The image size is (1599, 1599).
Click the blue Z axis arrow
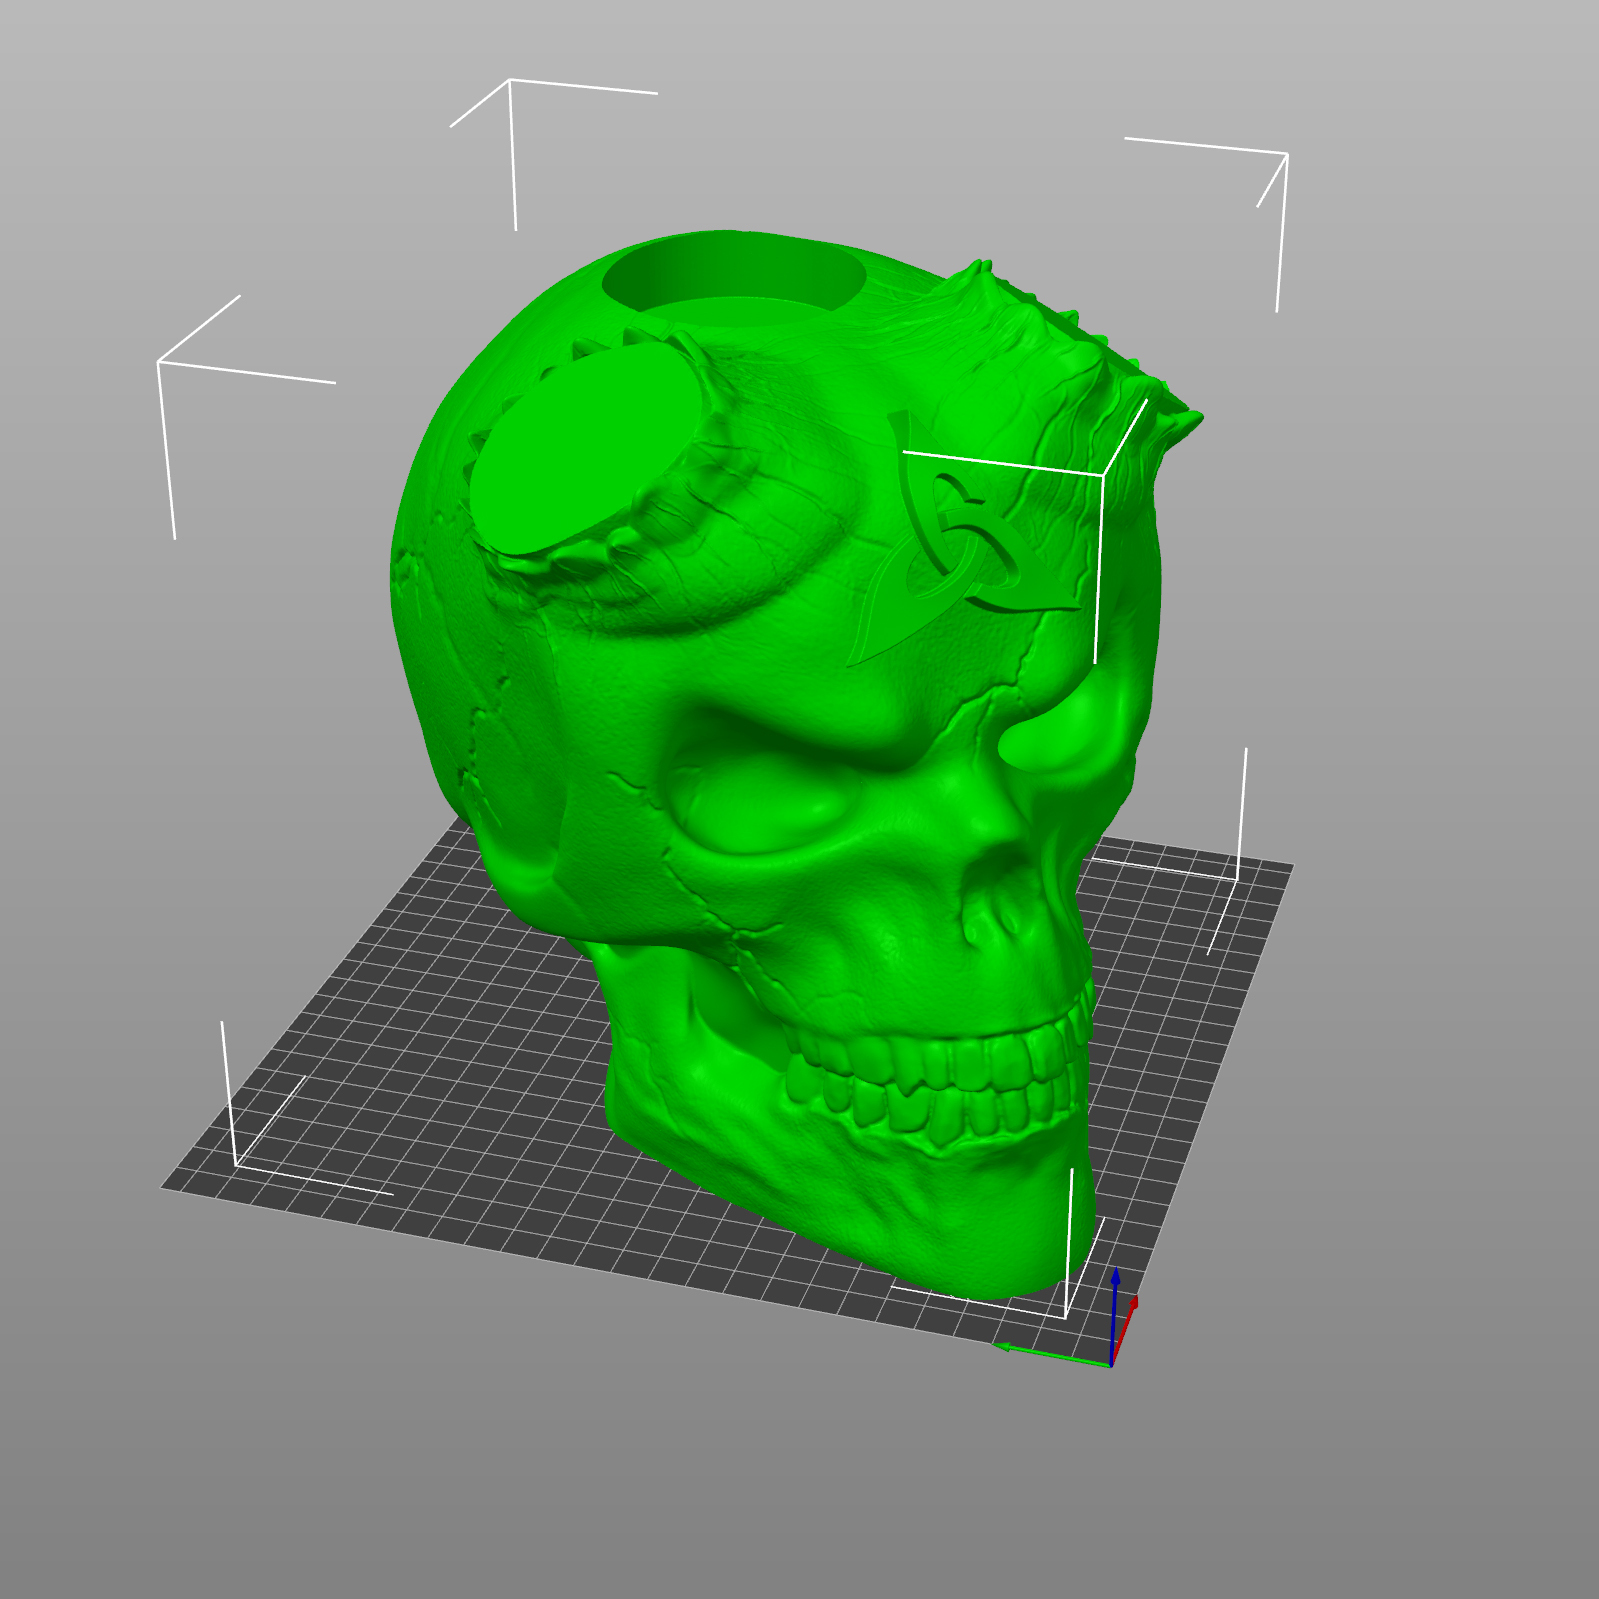[1114, 1316]
